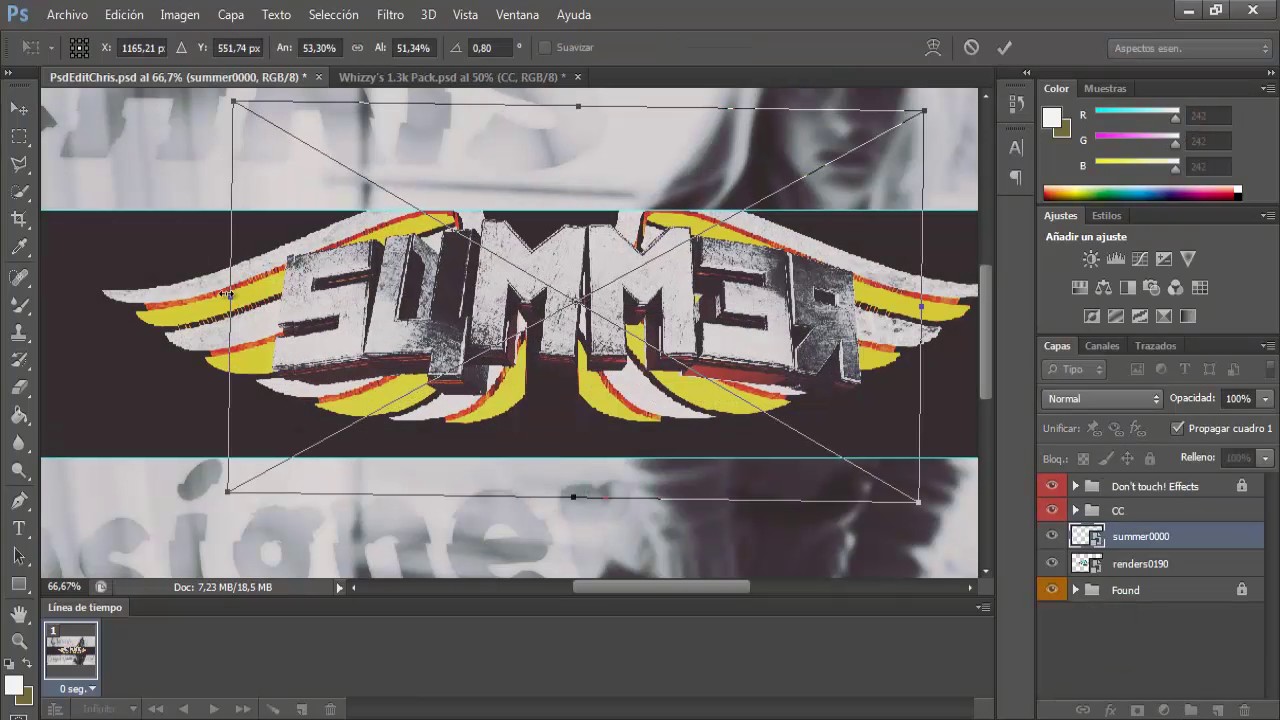Viewport: 1280px width, 720px height.
Task: Select the Move tool
Action: [x=19, y=108]
